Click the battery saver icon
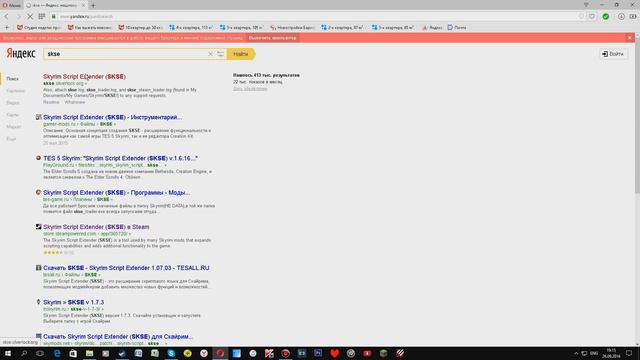Screen dimensions: 640x360 633,16
